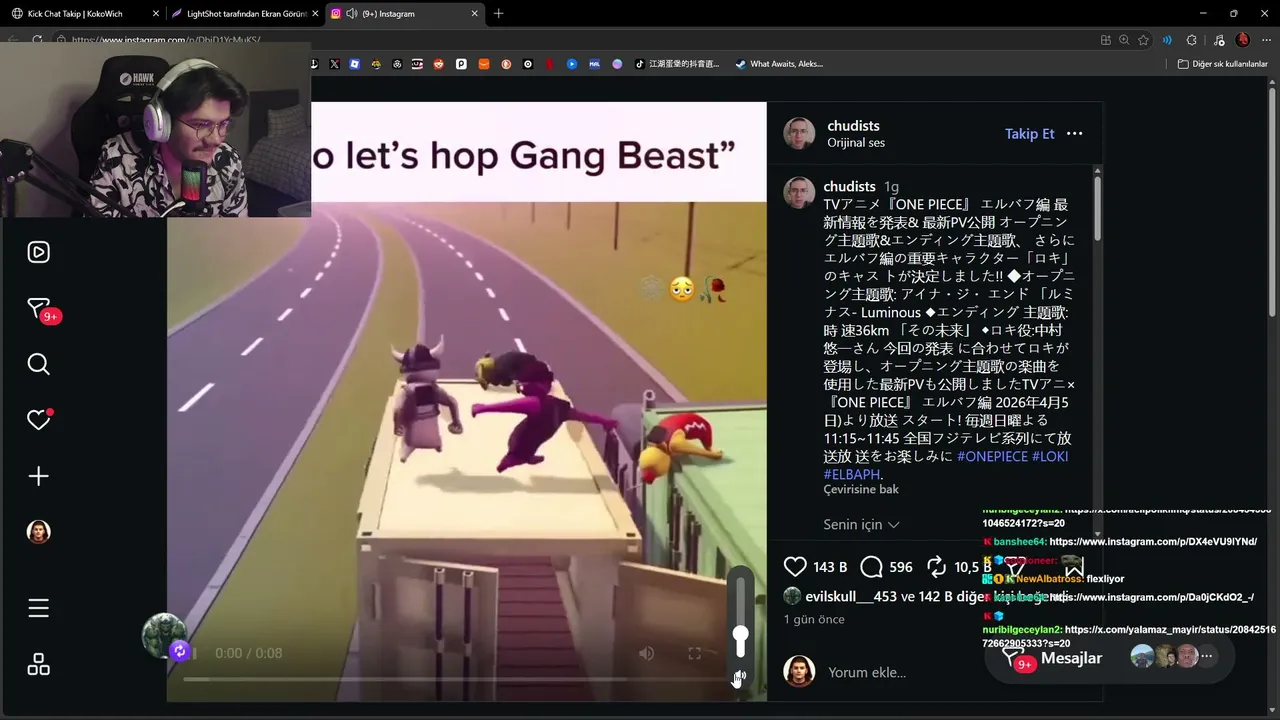Viewport: 1280px width, 720px height.
Task: Open the #LOKI hashtag
Action: [1050, 456]
